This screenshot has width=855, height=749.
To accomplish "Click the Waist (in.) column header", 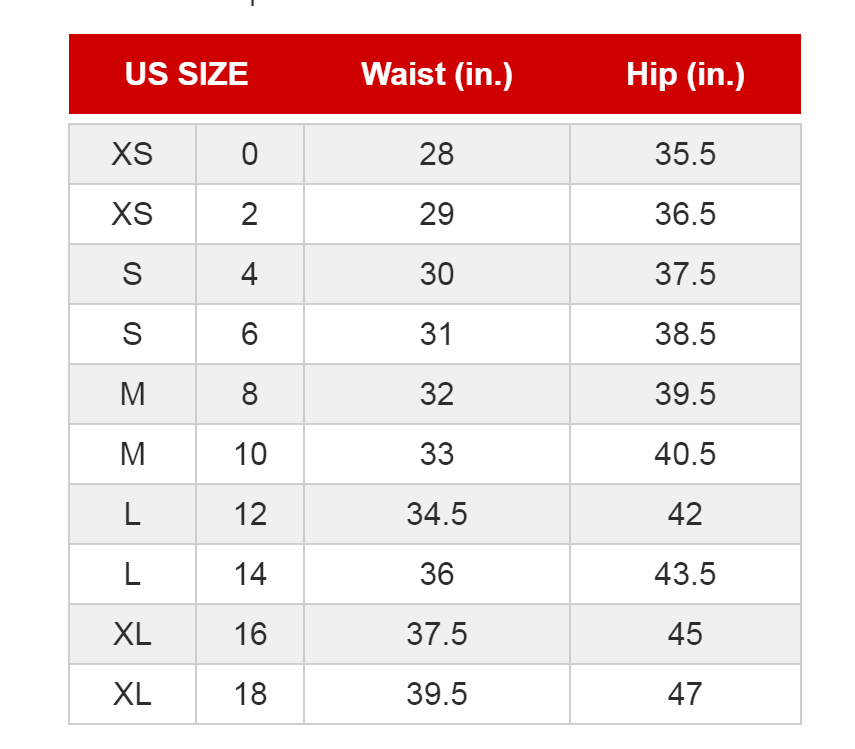I will [x=437, y=75].
